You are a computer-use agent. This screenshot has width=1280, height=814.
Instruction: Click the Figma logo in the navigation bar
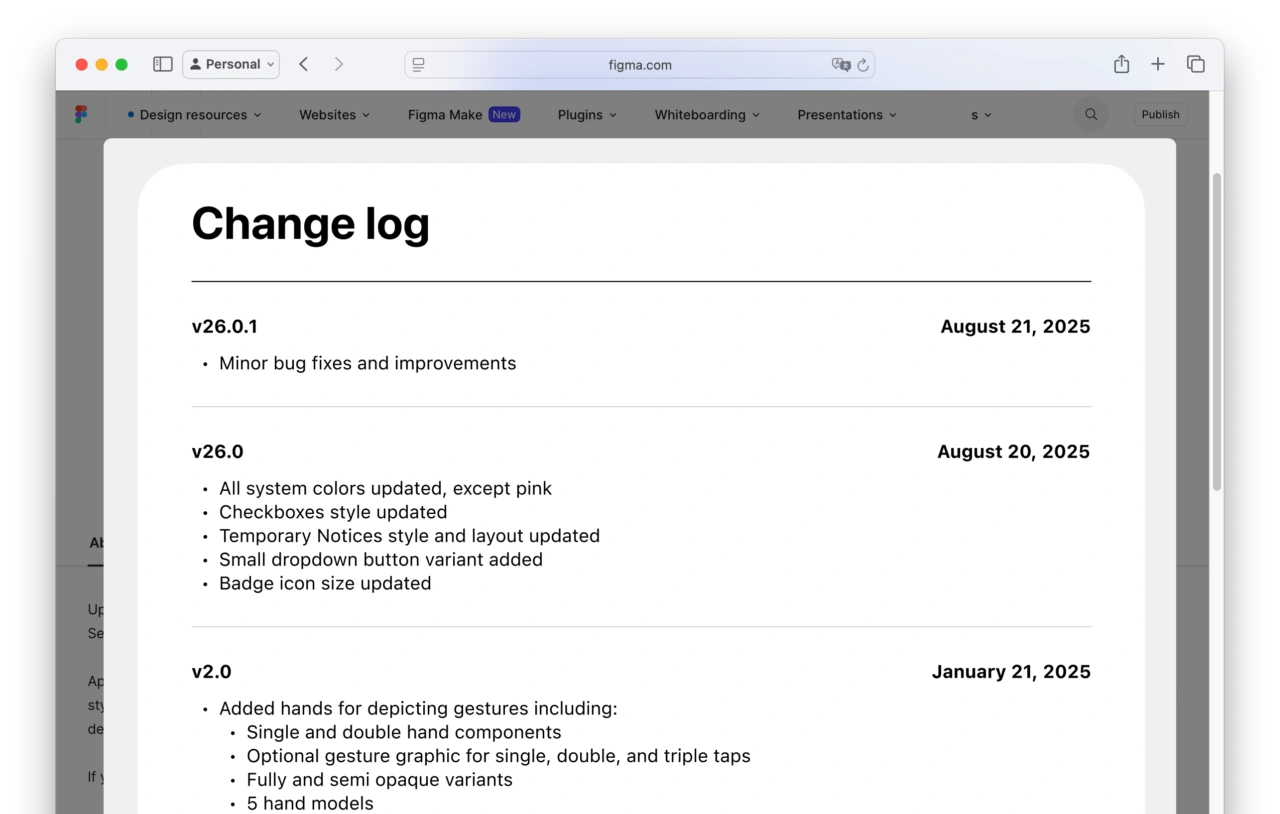click(81, 114)
